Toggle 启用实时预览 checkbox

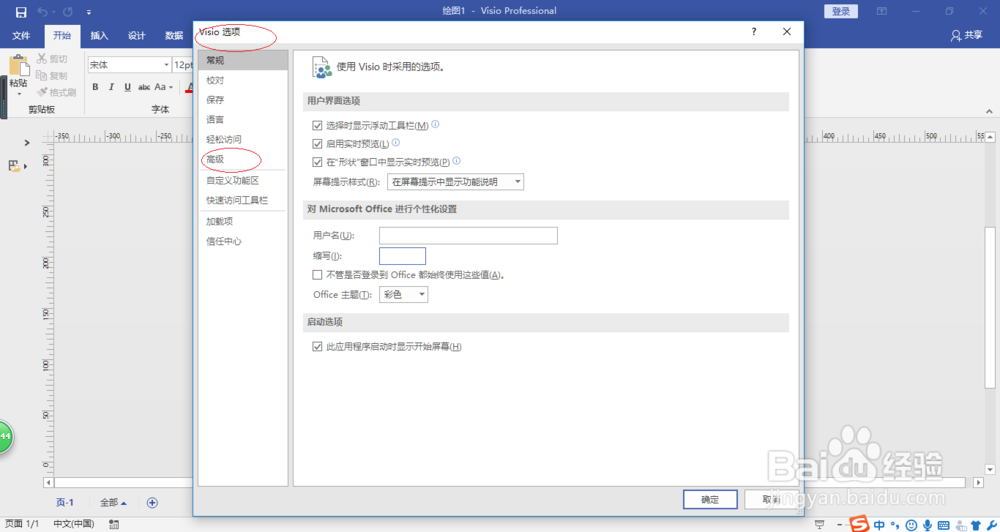[317, 144]
